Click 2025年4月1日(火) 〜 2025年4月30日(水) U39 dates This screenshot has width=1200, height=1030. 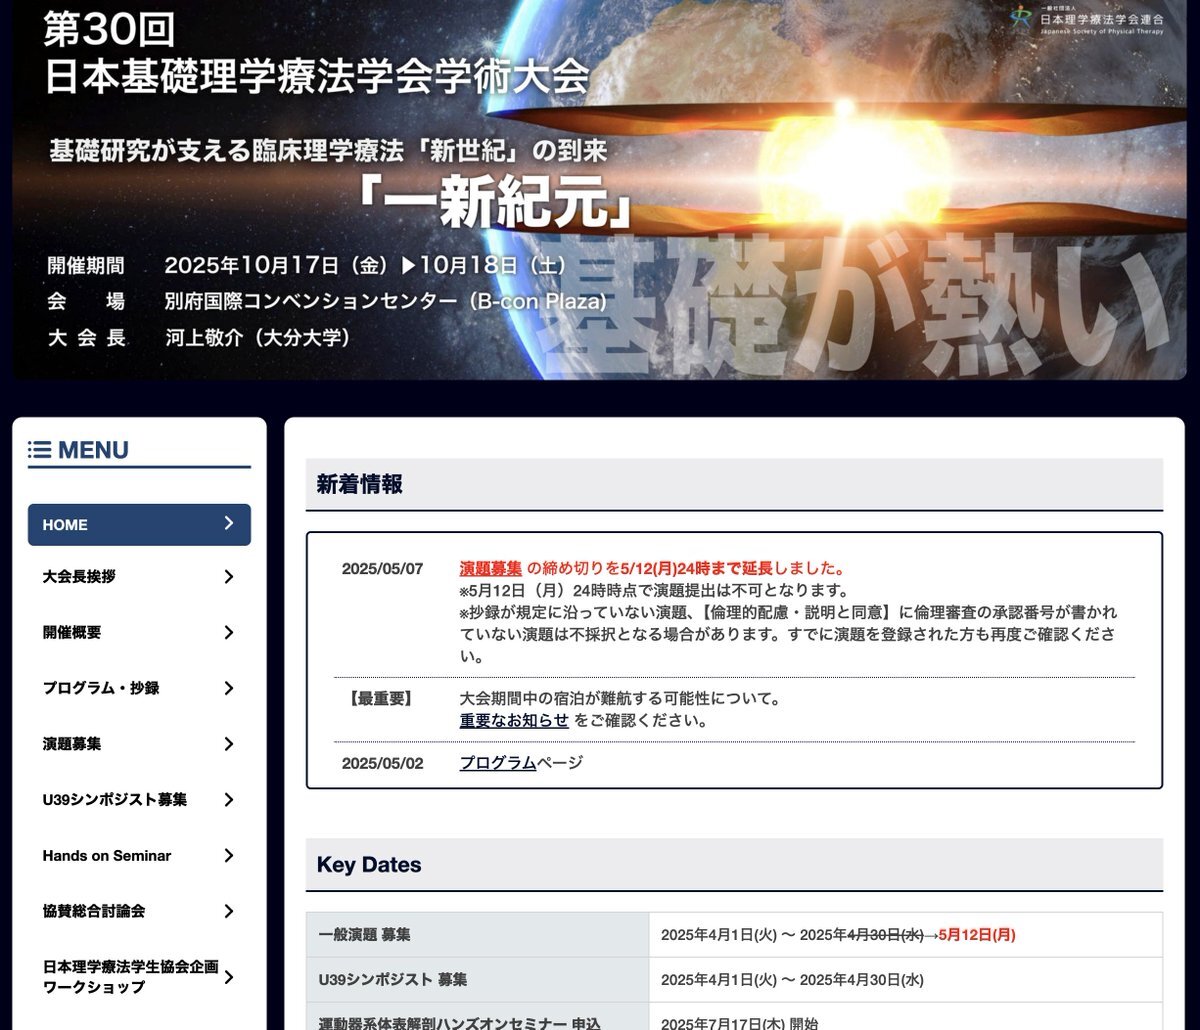792,980
